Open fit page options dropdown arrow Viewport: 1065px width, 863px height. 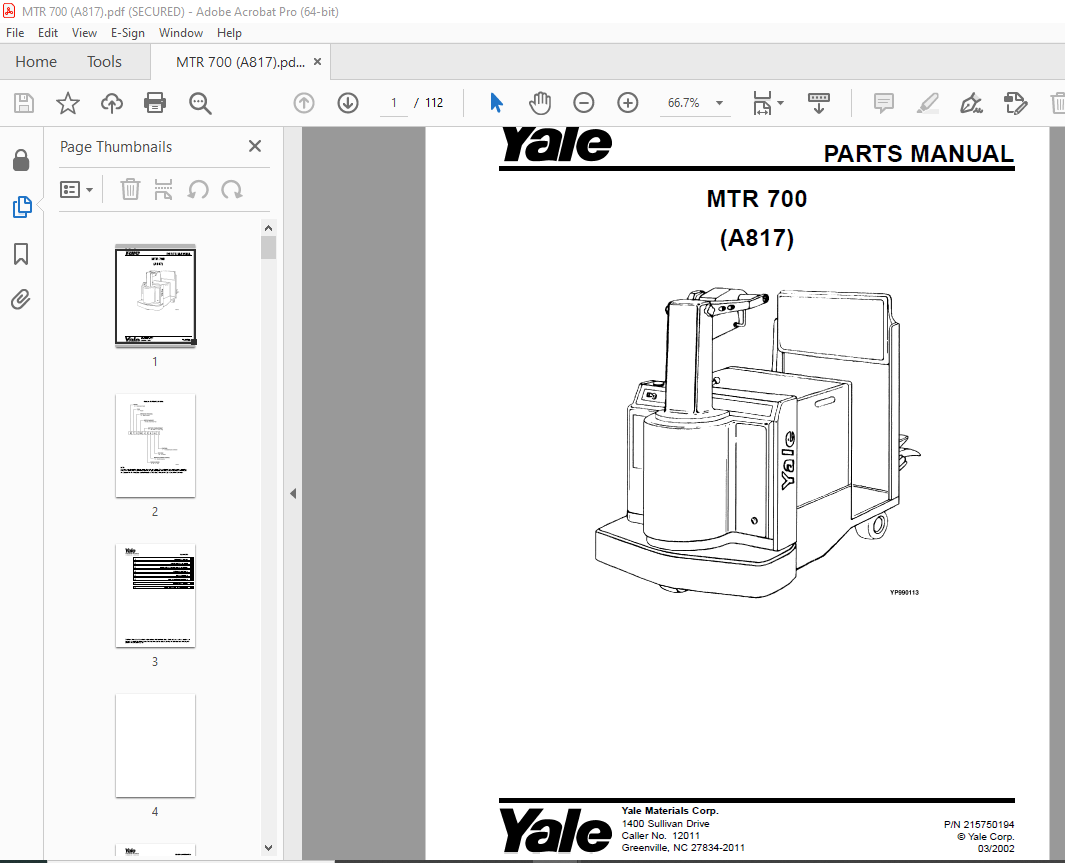coord(780,103)
